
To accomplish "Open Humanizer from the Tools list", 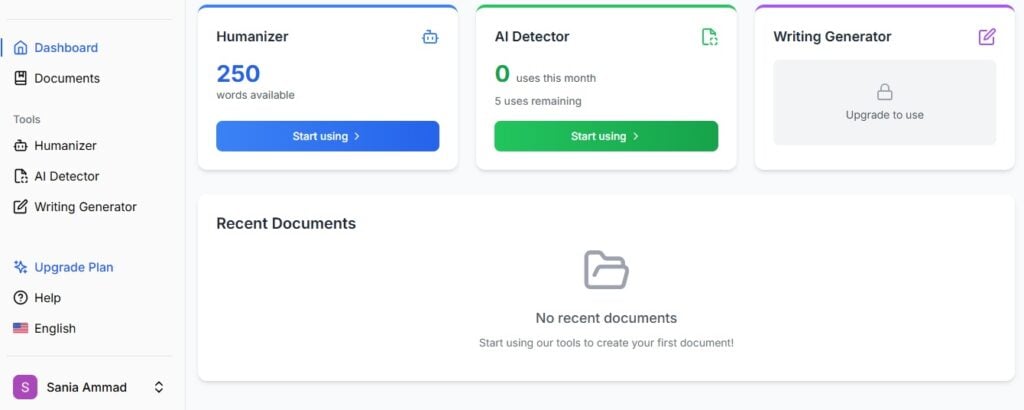I will (x=65, y=146).
